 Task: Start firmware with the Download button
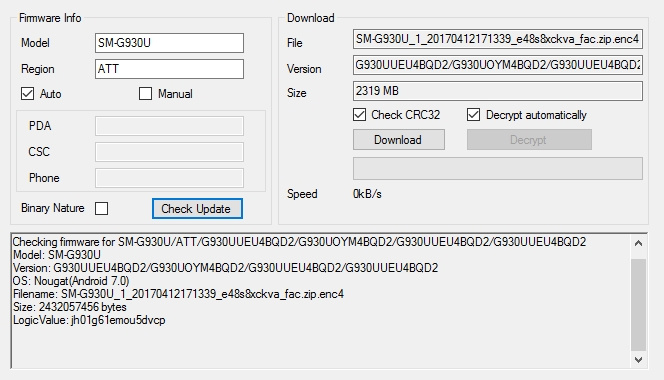click(x=398, y=140)
